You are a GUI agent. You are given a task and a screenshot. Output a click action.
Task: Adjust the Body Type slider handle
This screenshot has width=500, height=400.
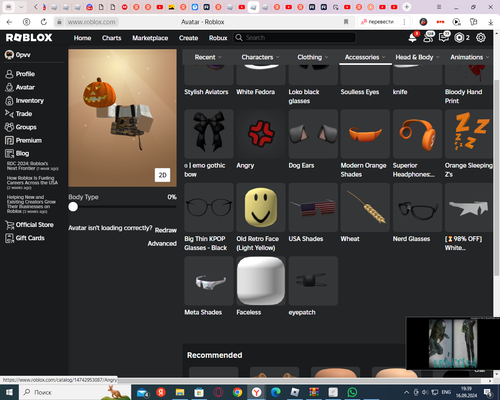pyautogui.click(x=73, y=207)
